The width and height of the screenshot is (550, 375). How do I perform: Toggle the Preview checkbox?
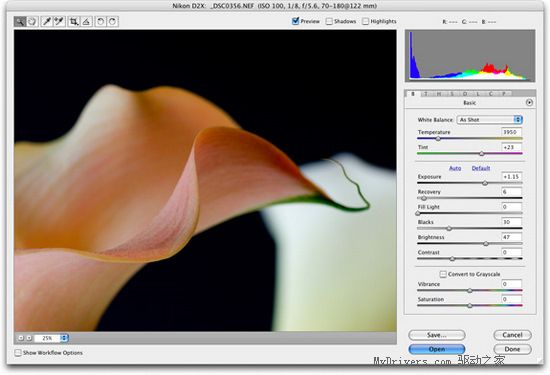[295, 21]
